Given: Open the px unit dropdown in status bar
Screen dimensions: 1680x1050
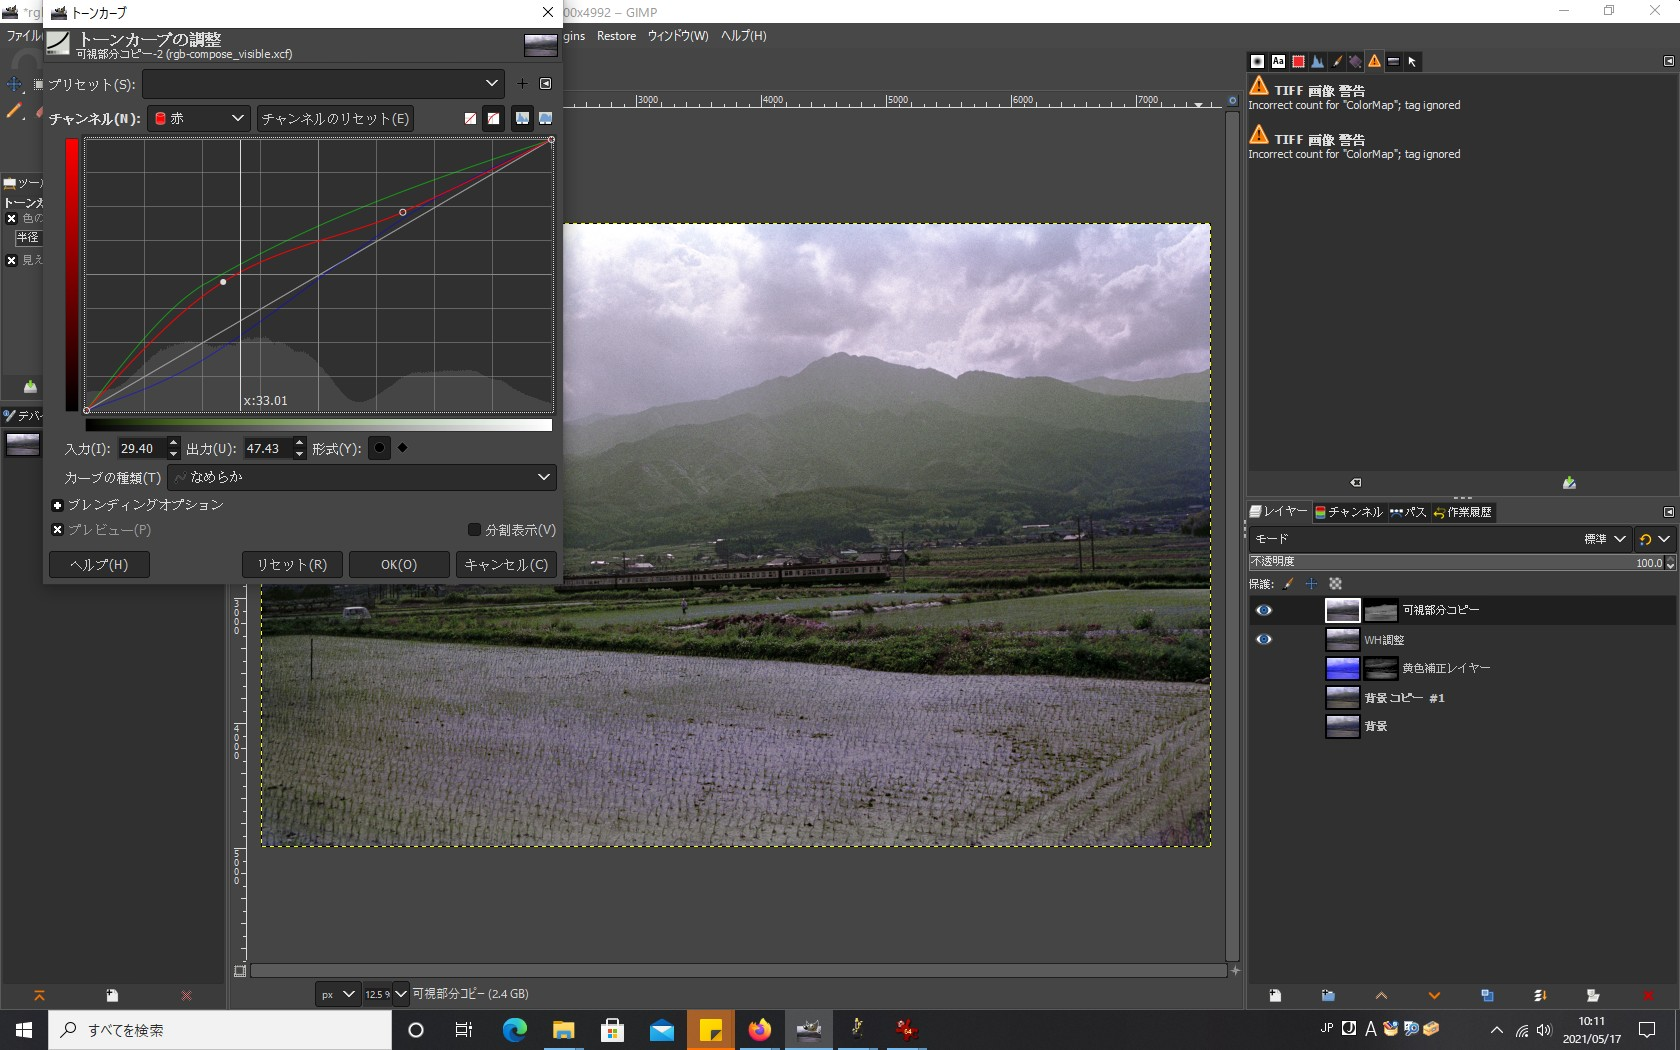Looking at the screenshot, I should (x=337, y=994).
